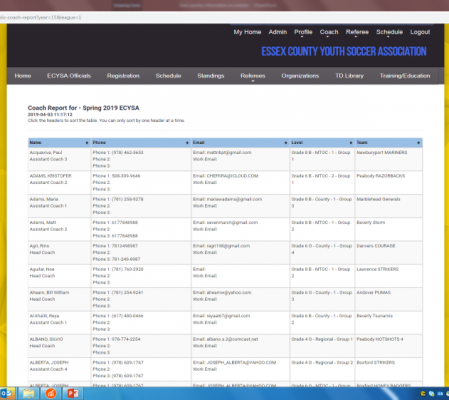Sort the table by the Email column arrow

pyautogui.click(x=286, y=143)
